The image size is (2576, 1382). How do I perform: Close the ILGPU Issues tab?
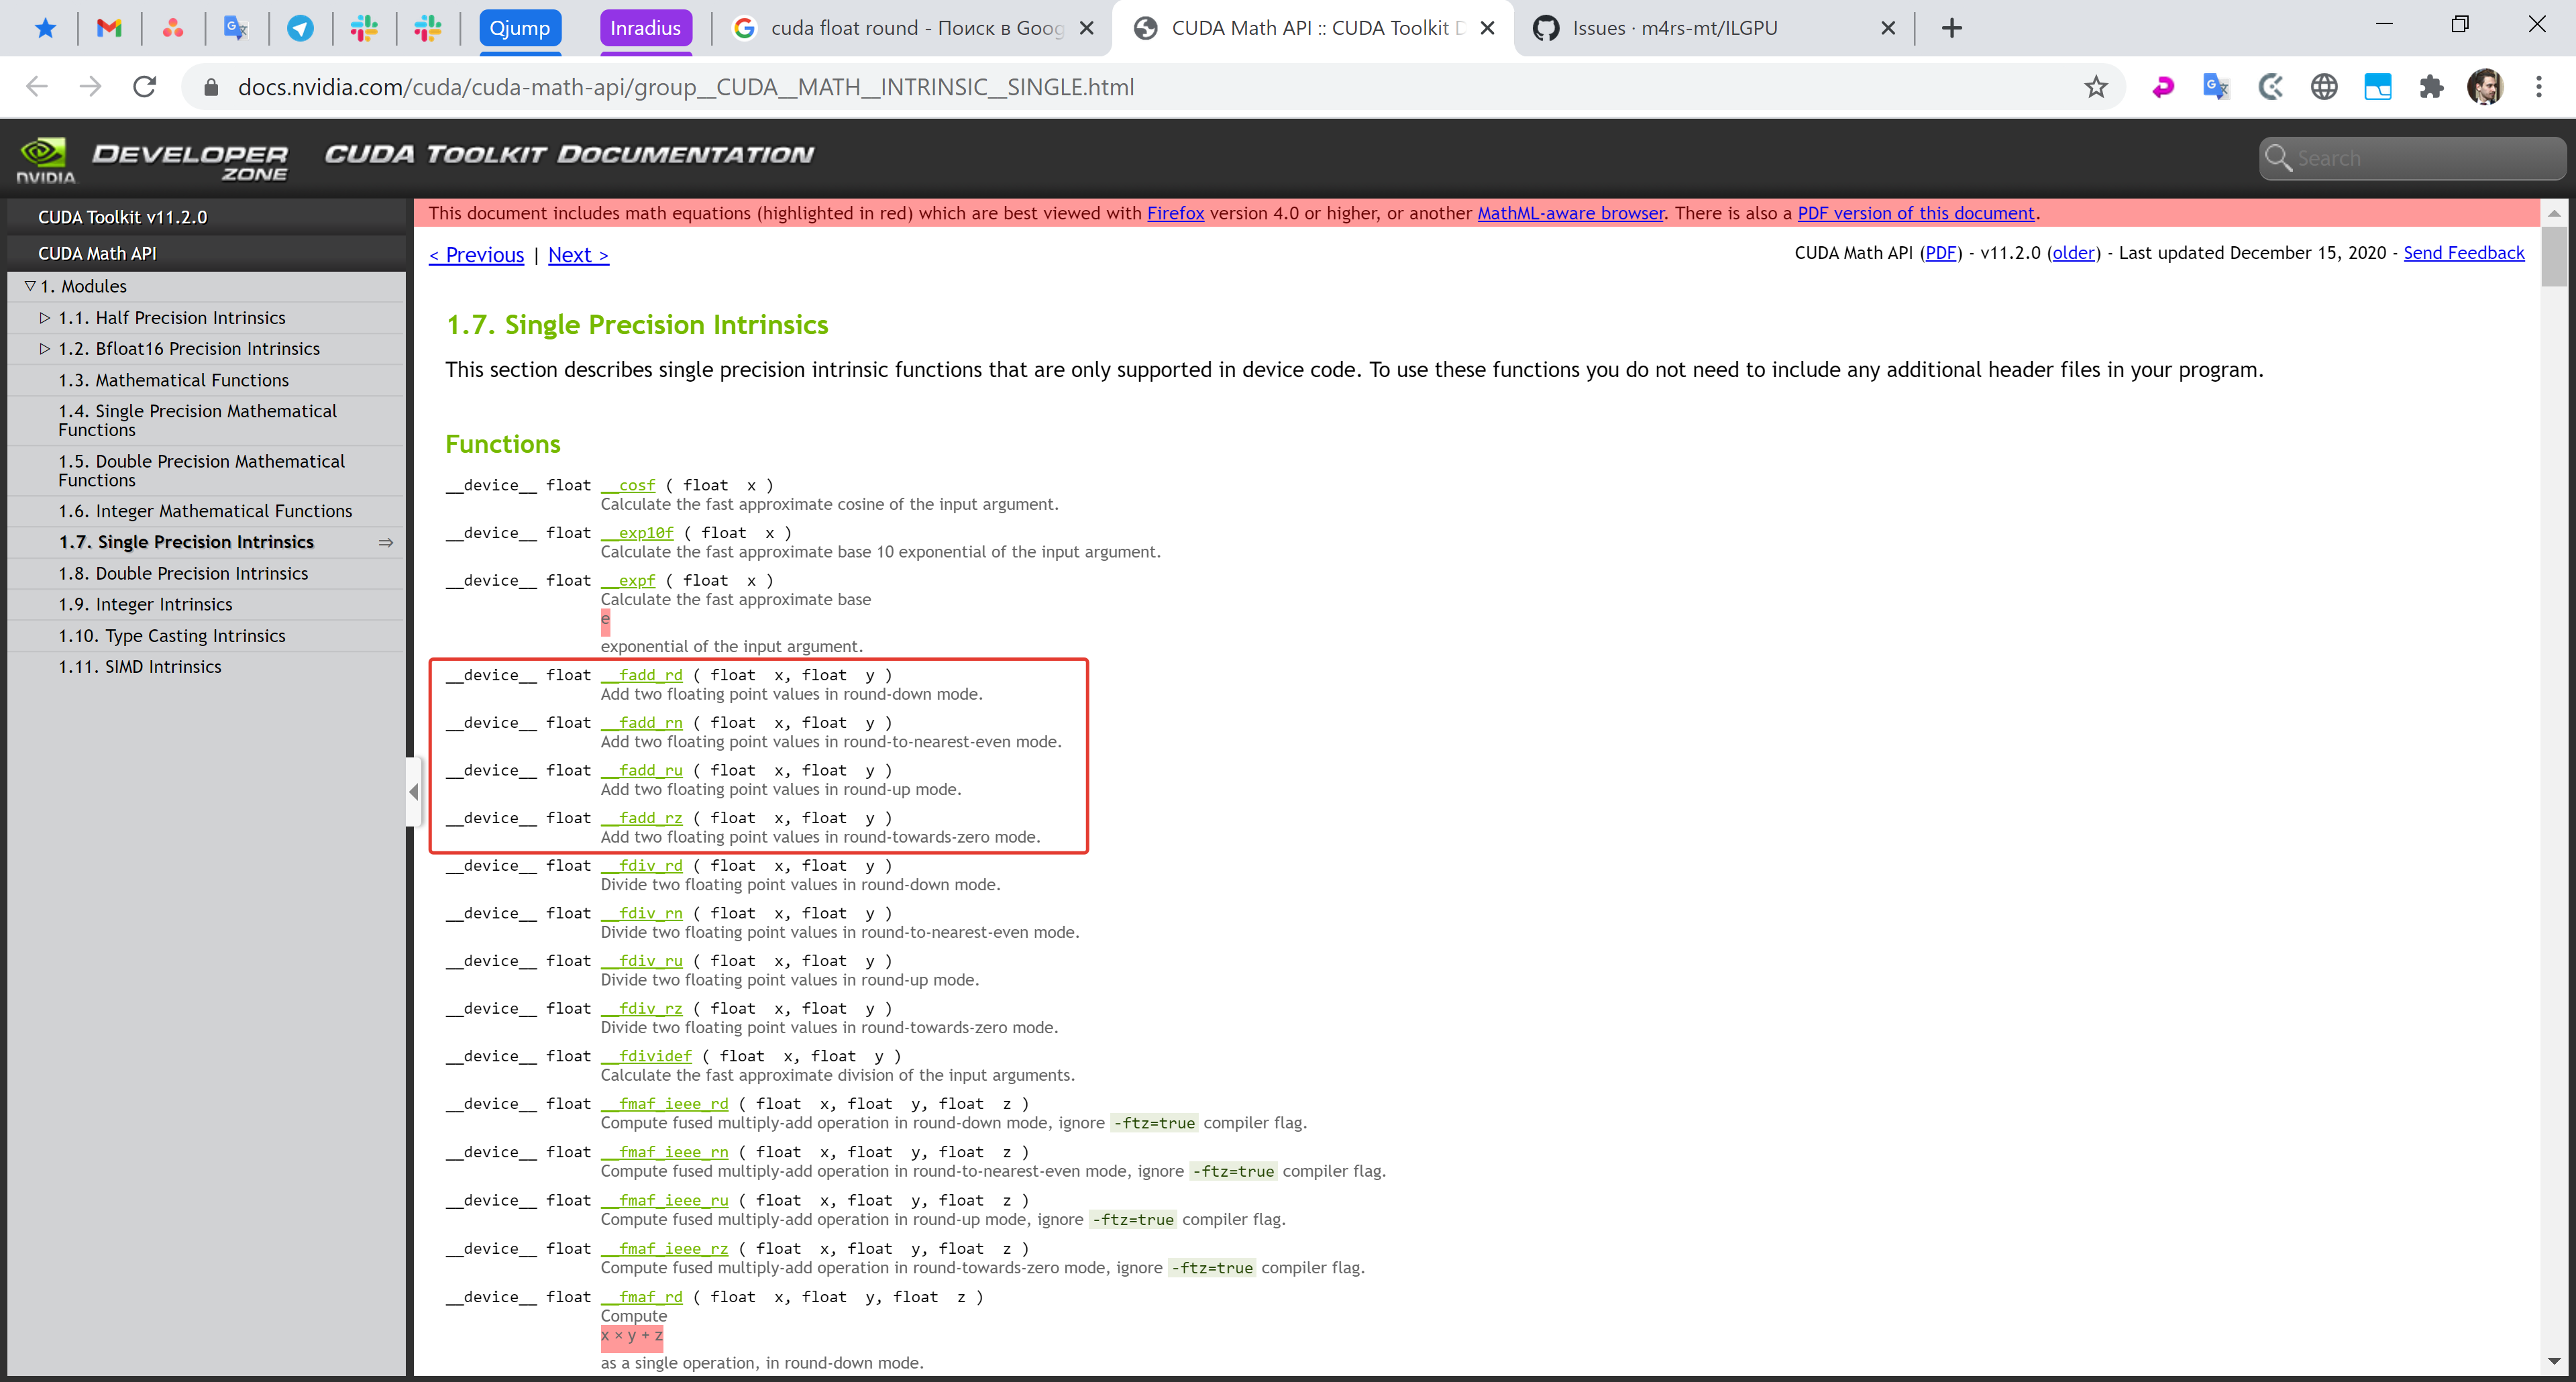coord(1888,28)
